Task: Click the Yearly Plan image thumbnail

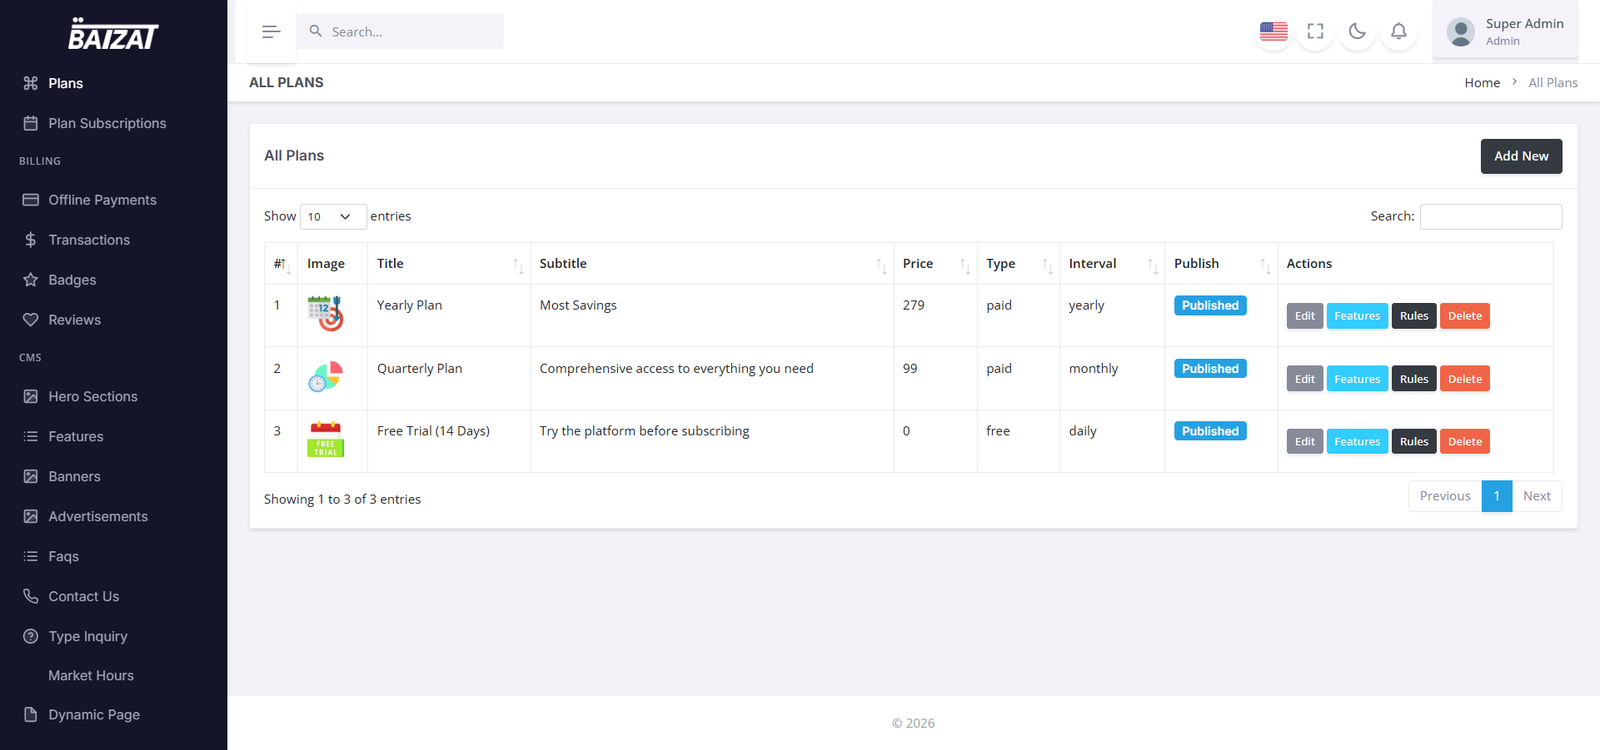Action: (325, 314)
